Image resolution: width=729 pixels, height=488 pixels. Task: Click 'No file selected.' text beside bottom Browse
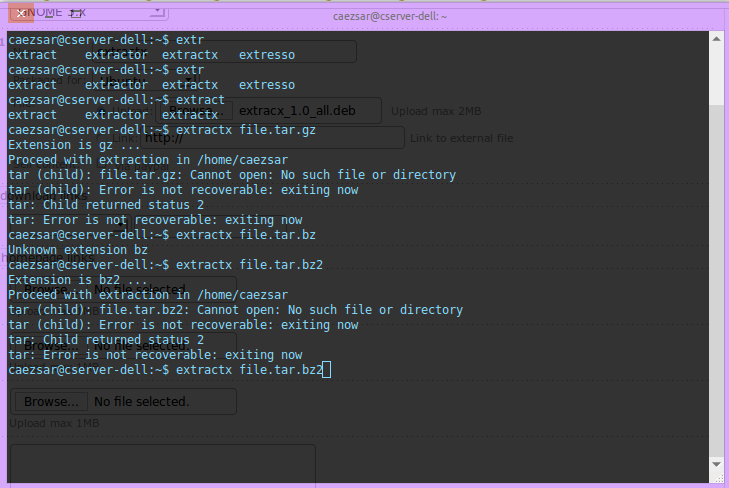click(x=142, y=402)
